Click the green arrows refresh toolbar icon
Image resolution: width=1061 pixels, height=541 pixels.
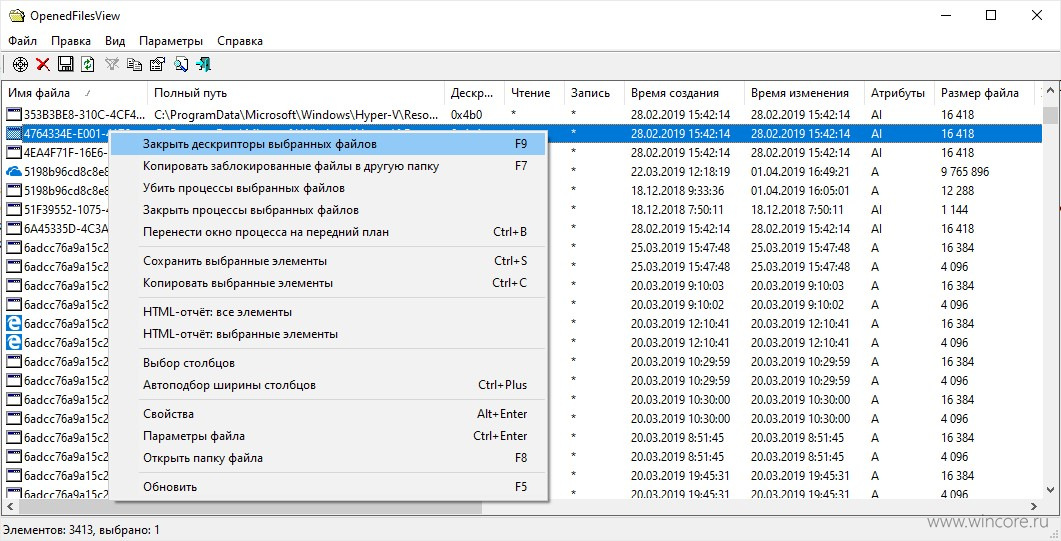(88, 64)
